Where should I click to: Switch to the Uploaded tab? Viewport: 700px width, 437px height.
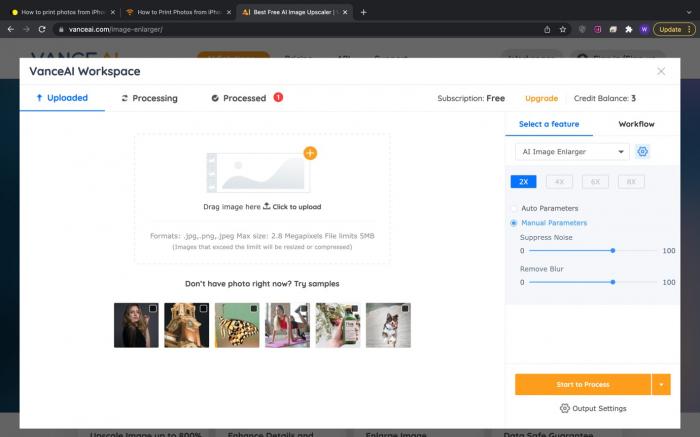tap(62, 98)
